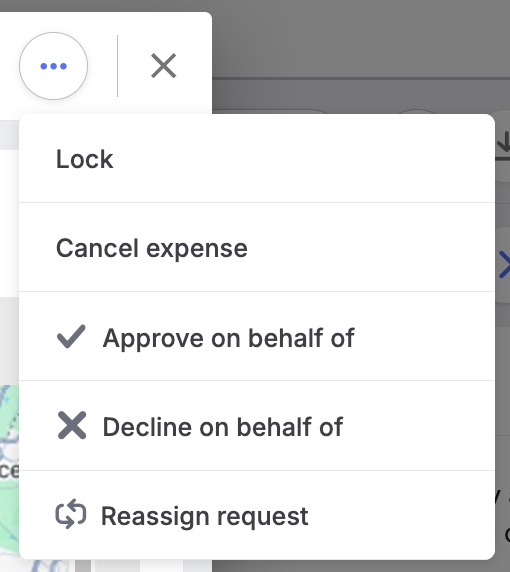Viewport: 510px width, 572px height.
Task: Select Reassign request option
Action: pos(257,515)
